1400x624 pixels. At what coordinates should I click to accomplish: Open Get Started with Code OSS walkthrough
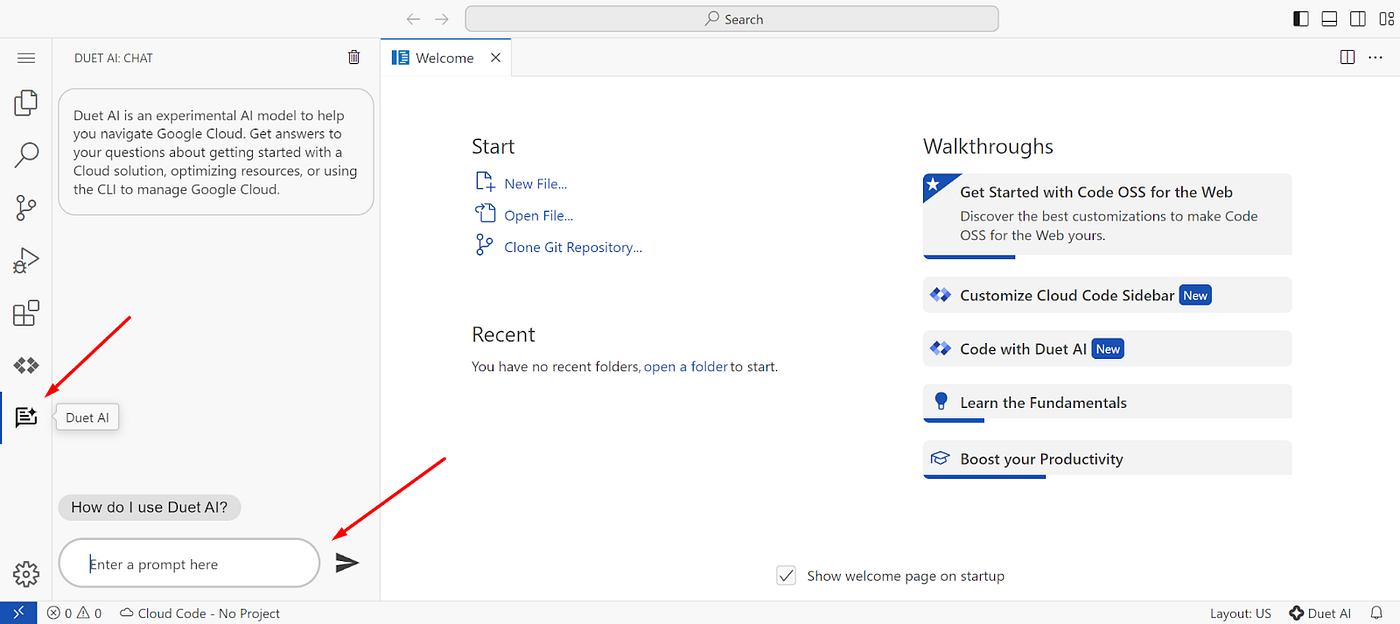point(1107,215)
